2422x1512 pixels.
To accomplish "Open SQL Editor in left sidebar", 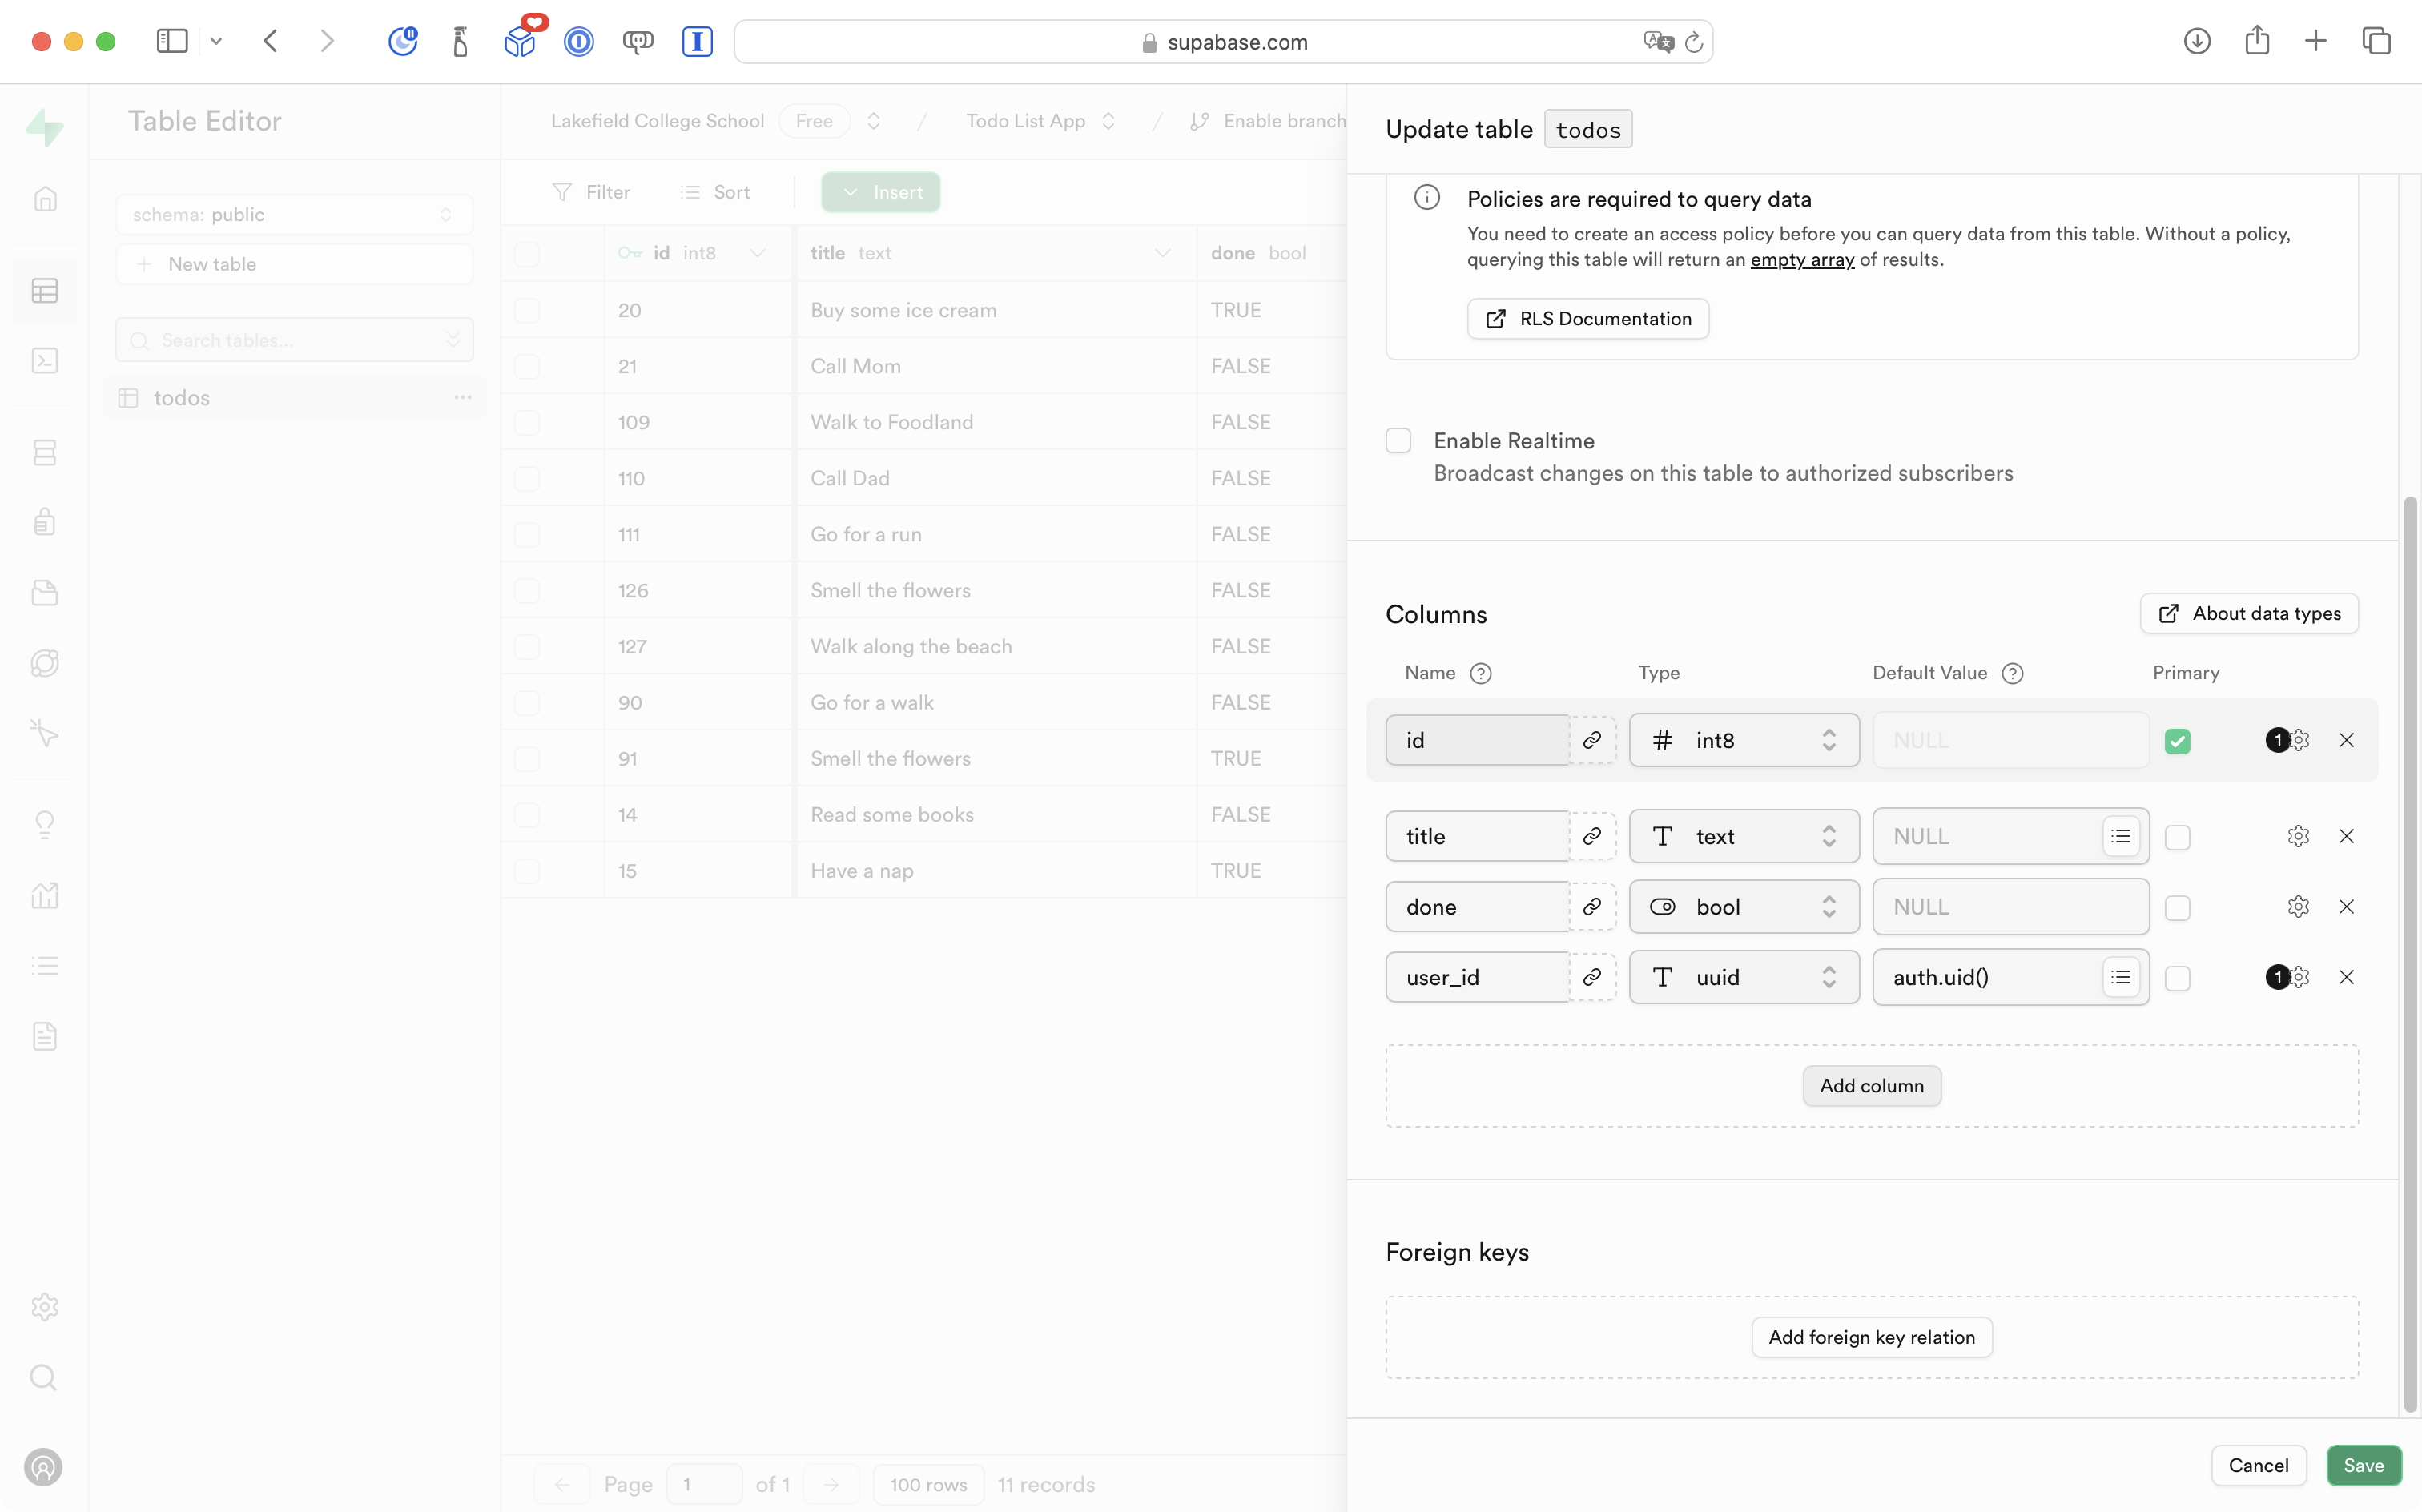I will pos(45,361).
